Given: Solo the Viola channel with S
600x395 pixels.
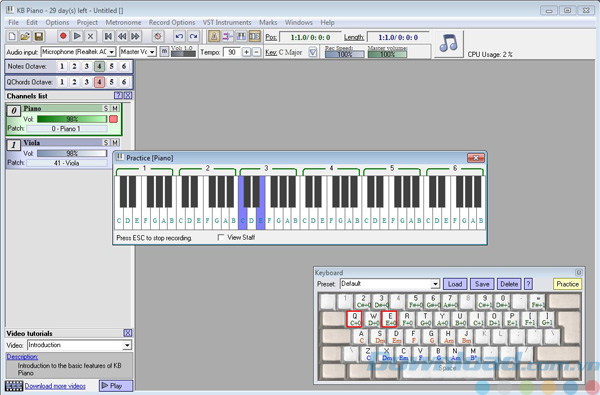Looking at the screenshot, I should pyautogui.click(x=106, y=142).
